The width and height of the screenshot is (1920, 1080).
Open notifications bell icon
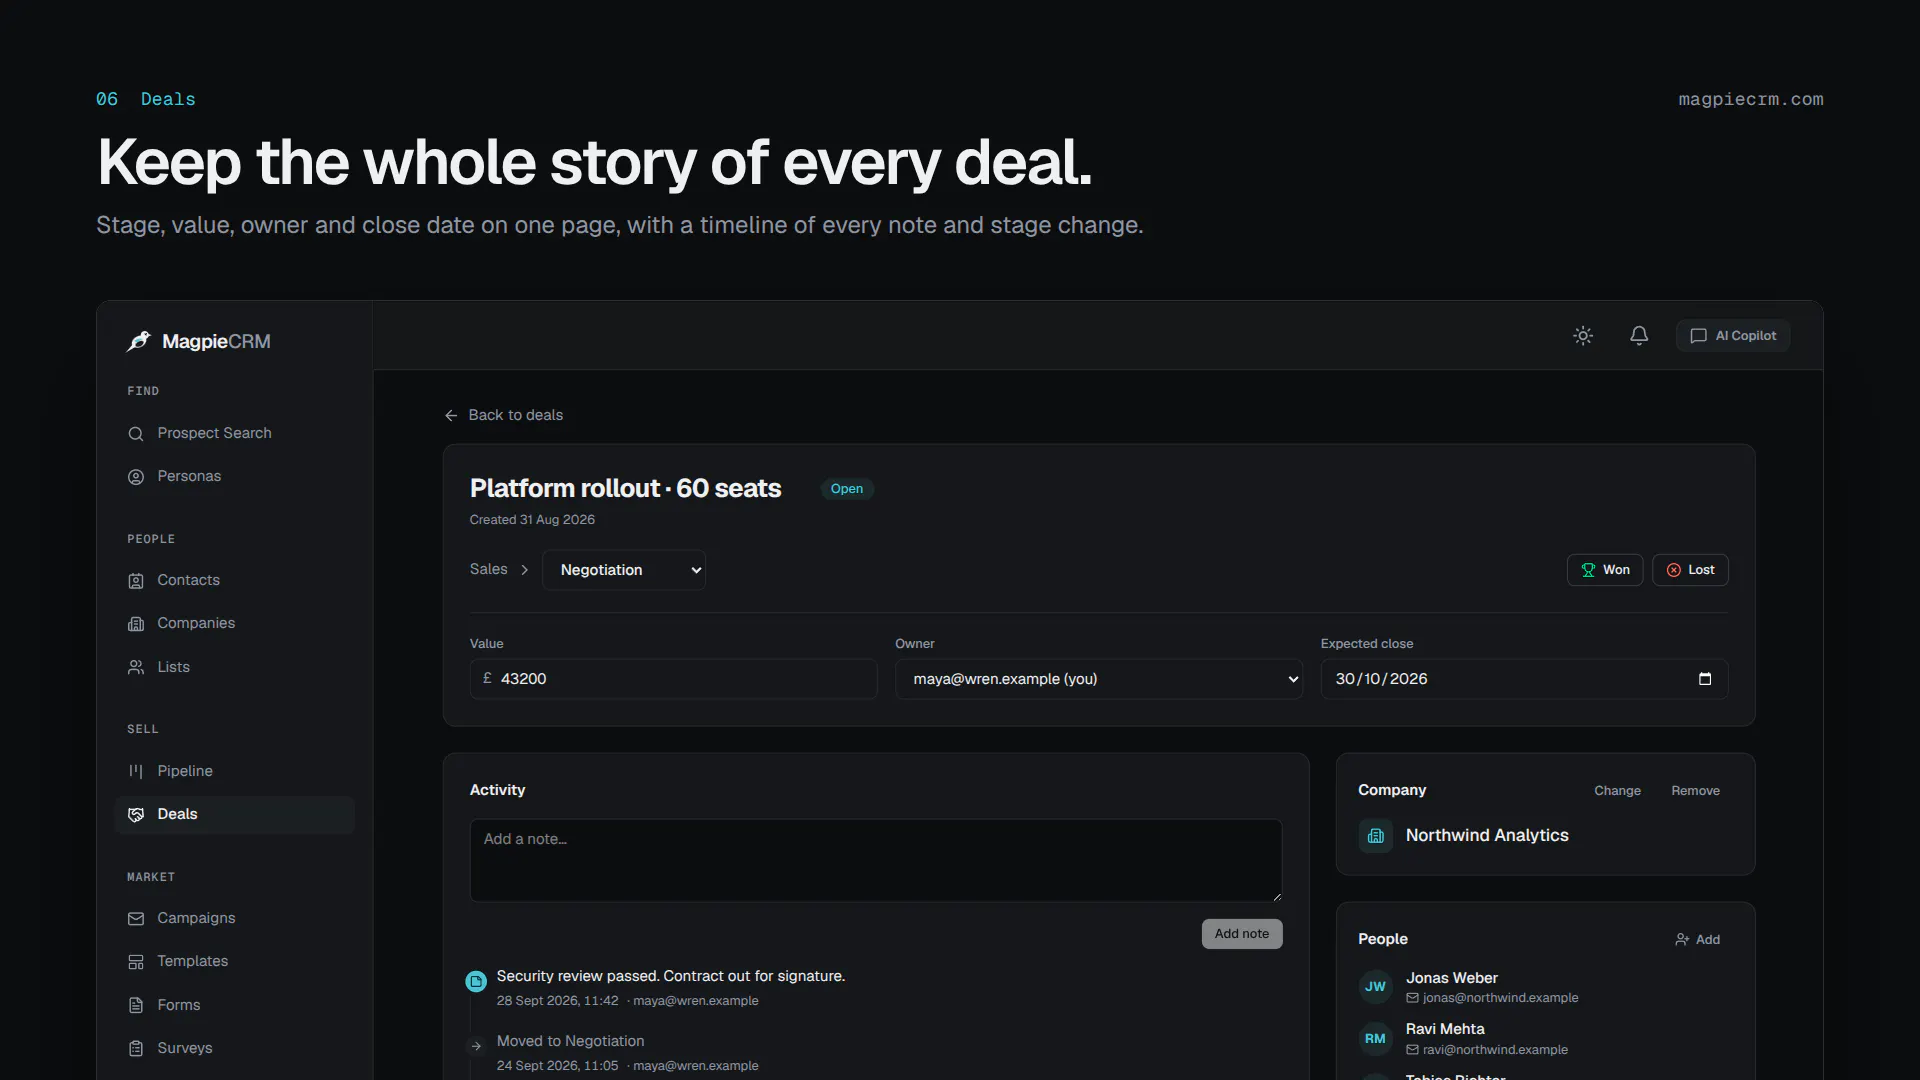pos(1639,336)
